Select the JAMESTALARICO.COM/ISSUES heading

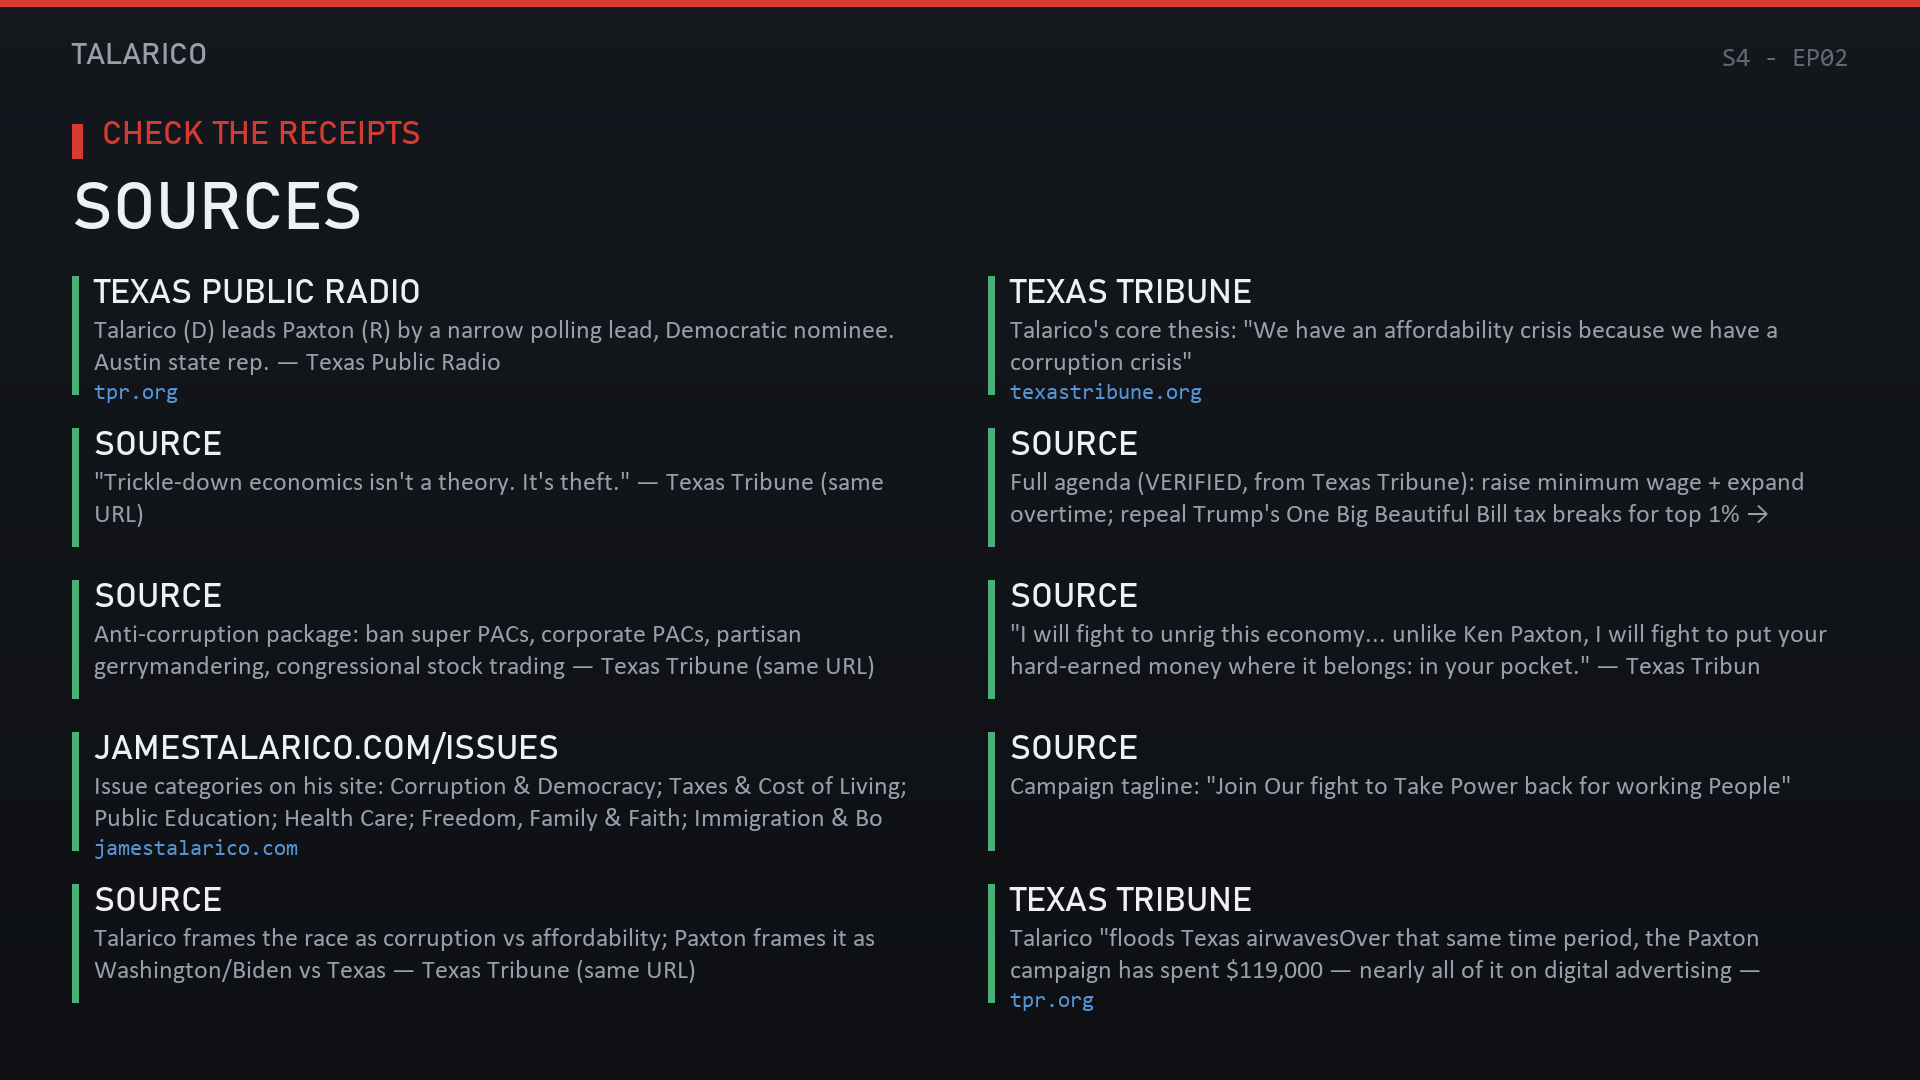click(x=326, y=748)
